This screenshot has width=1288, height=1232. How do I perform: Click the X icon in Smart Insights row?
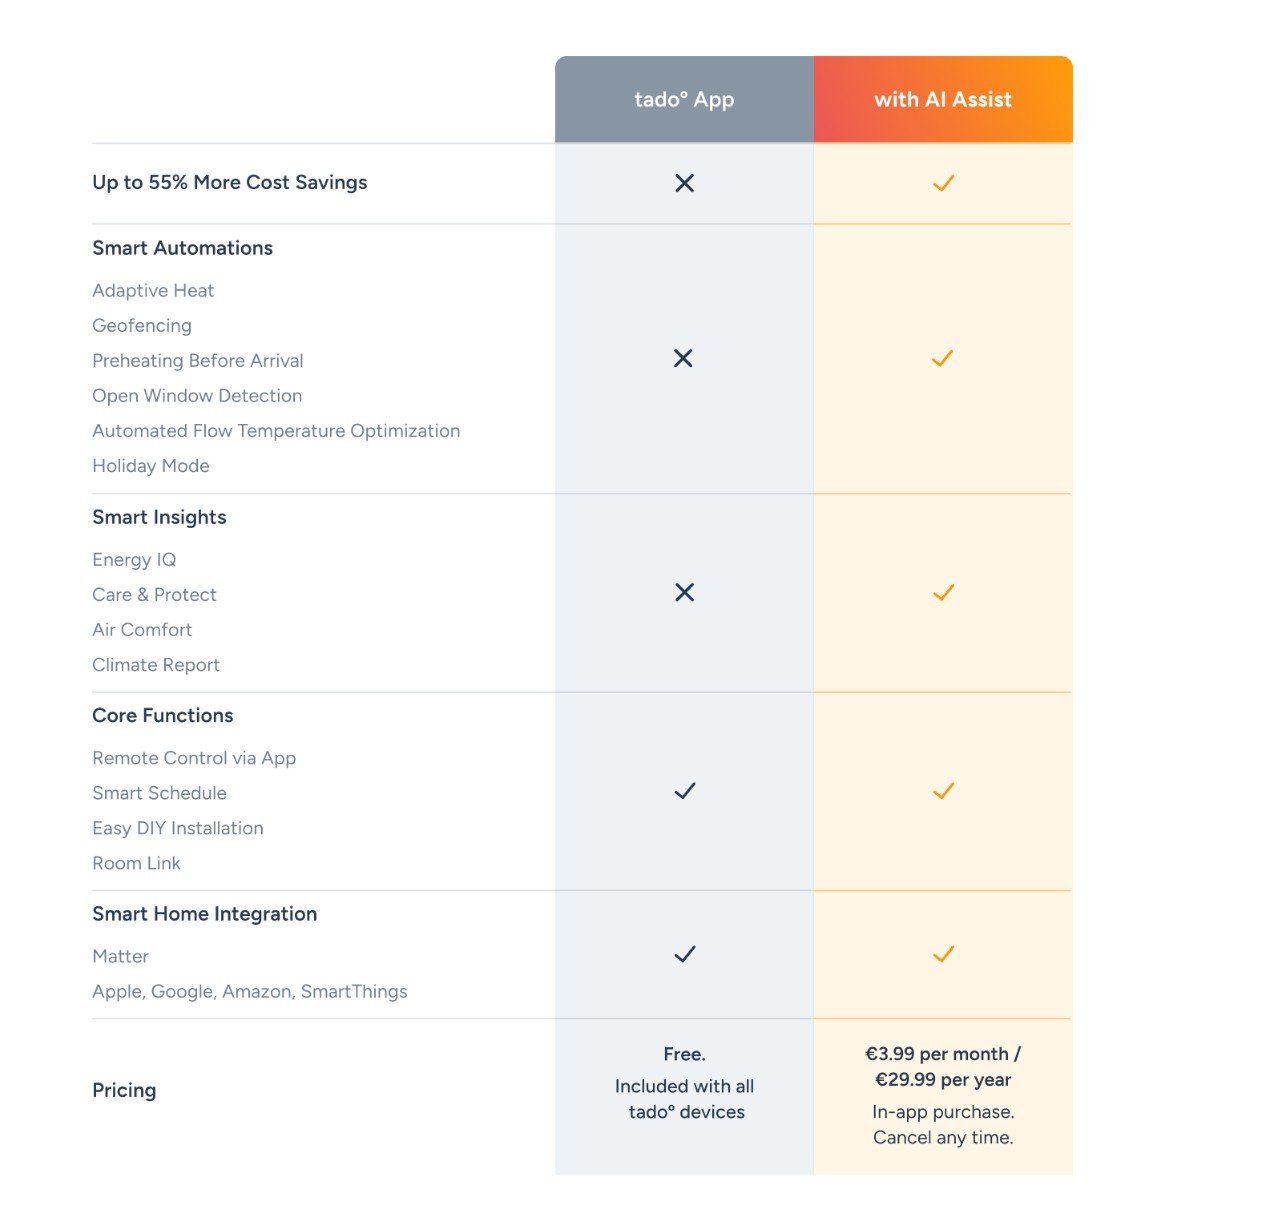pos(684,592)
